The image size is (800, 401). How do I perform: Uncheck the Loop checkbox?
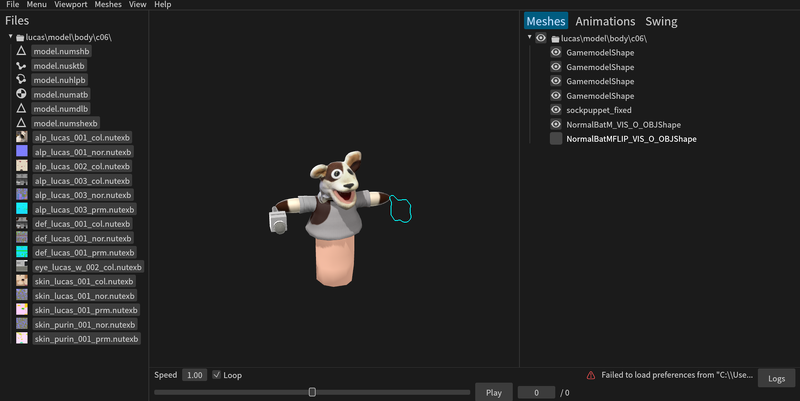(216, 375)
